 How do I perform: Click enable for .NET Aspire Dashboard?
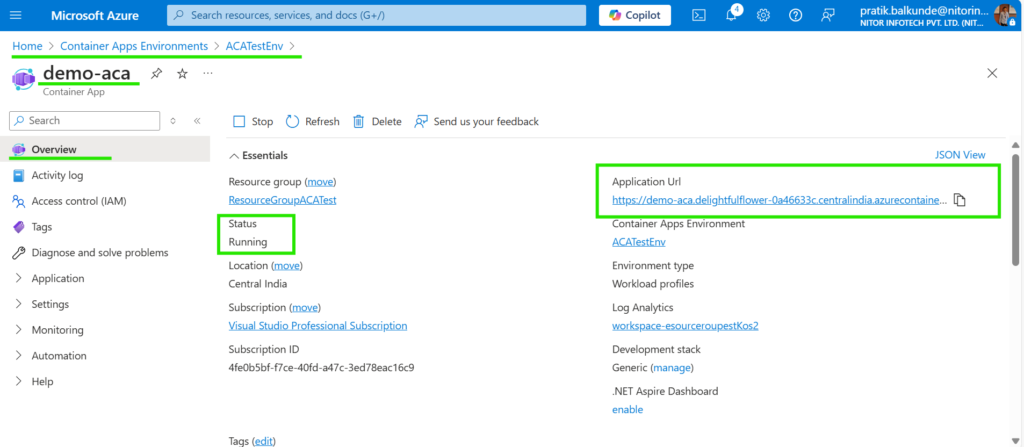(x=628, y=410)
